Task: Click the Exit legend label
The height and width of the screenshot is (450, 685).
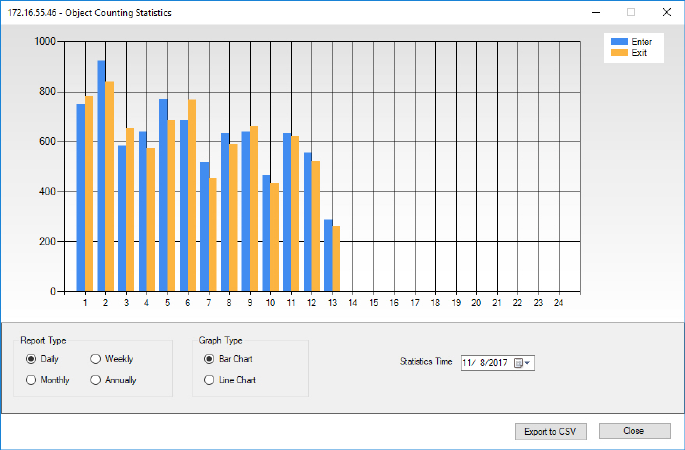Action: (639, 52)
